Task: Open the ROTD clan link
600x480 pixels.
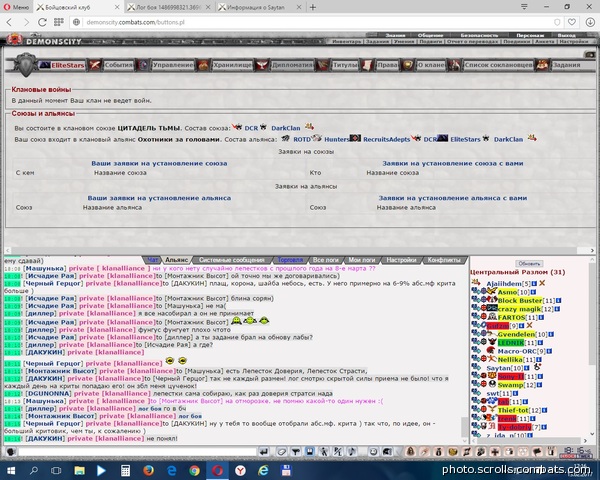Action: point(302,139)
